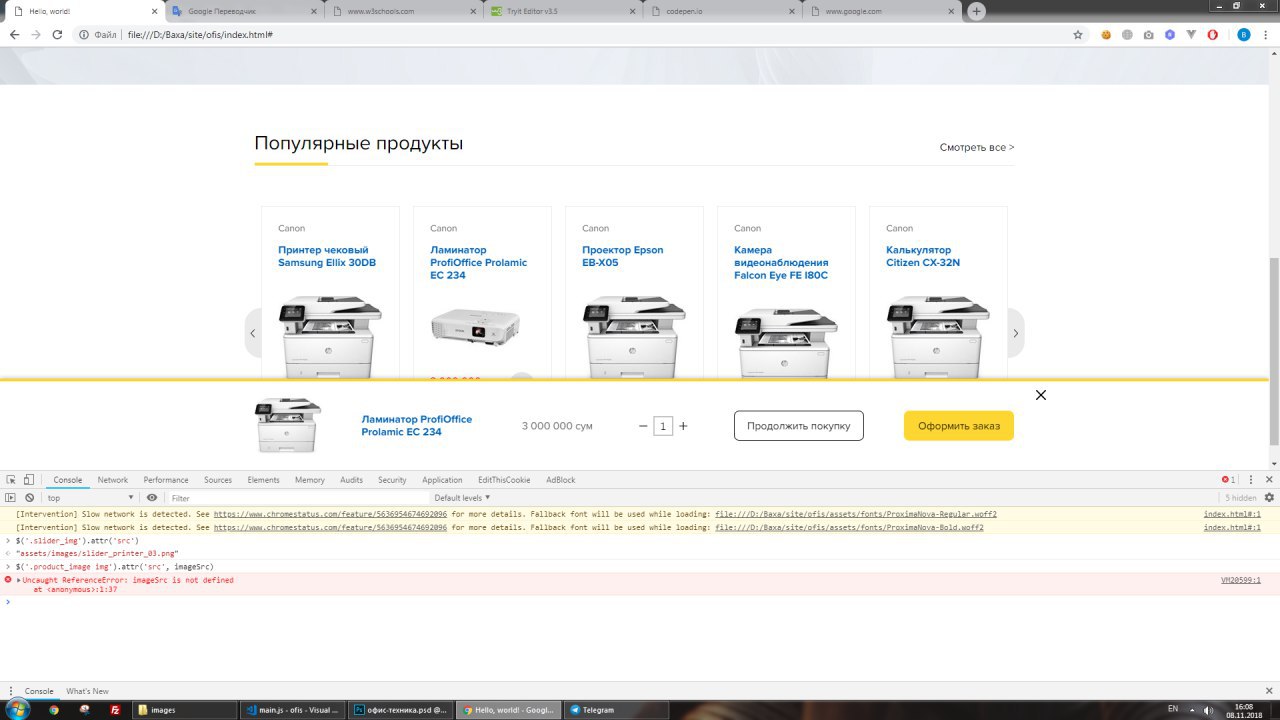The image size is (1280, 720).
Task: Switch to Photoshop офис-техника.psd taskbar item
Action: [x=401, y=710]
